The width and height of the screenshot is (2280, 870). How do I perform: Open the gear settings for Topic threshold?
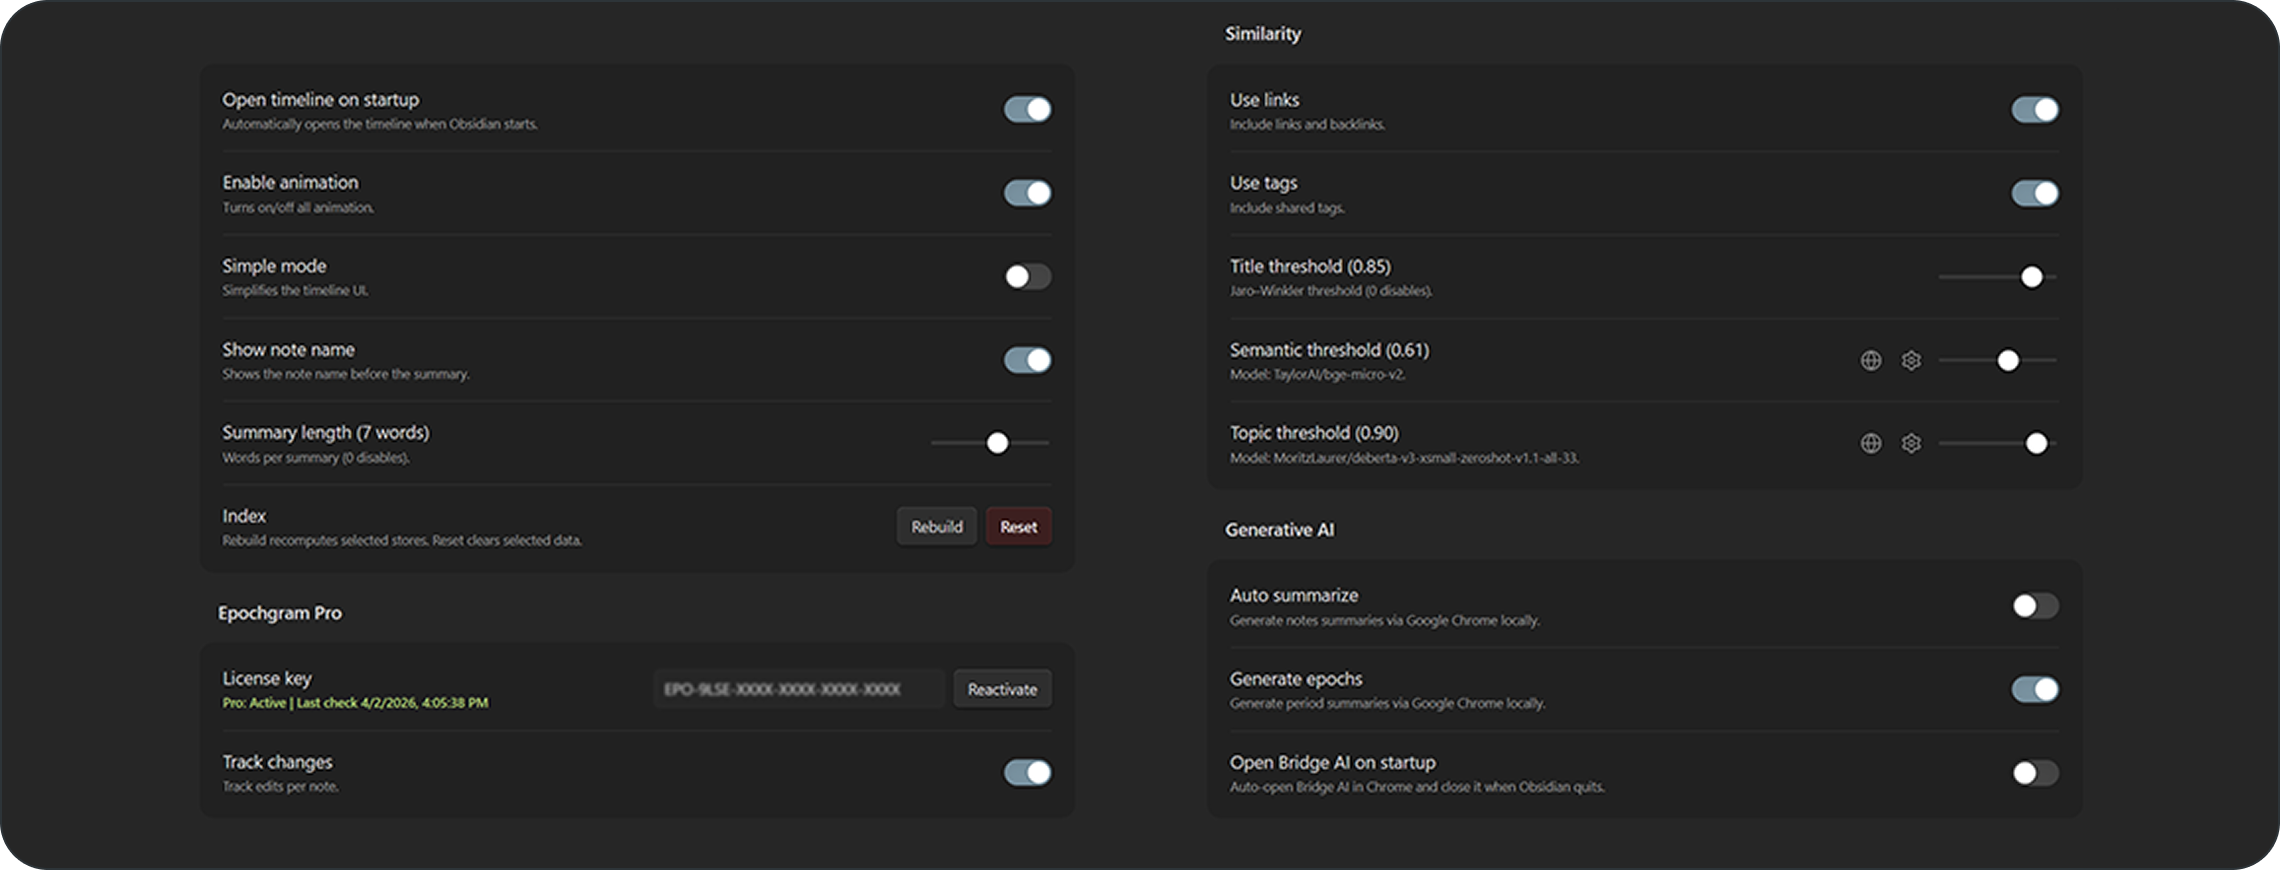(x=1911, y=443)
